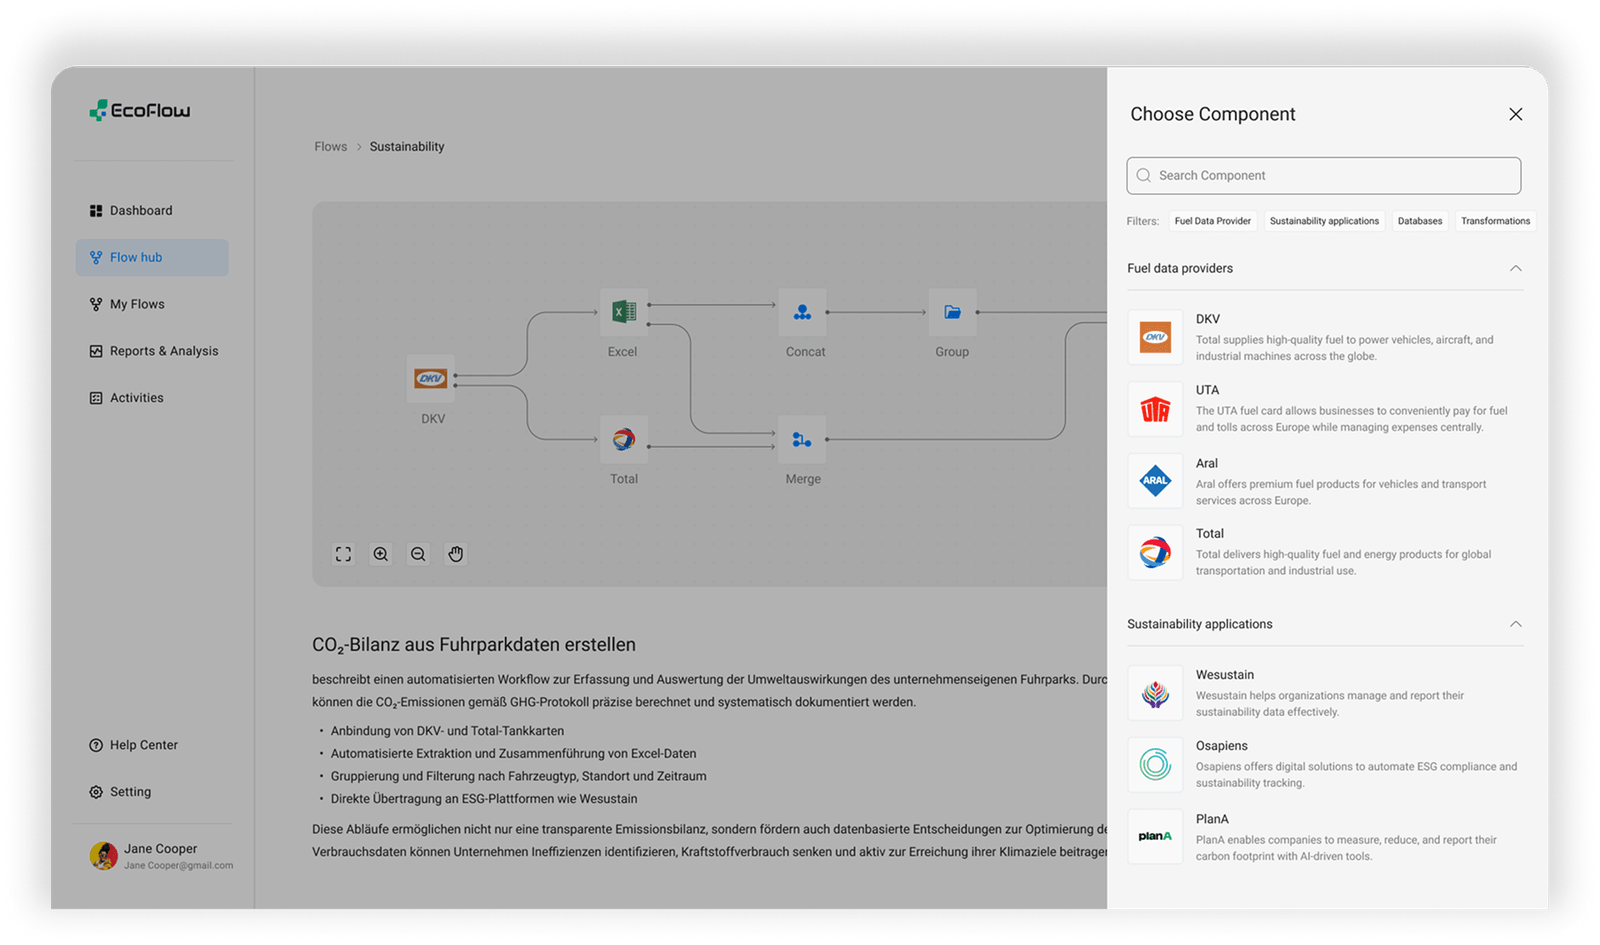Image resolution: width=1600 pixels, height=945 pixels.
Task: Click the Osapiens component title
Action: [x=1222, y=746]
